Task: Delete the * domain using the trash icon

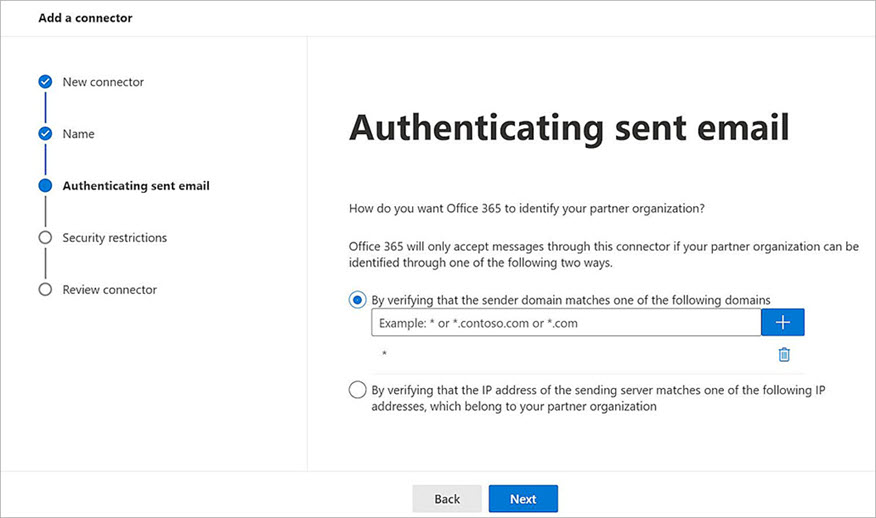Action: pyautogui.click(x=784, y=354)
